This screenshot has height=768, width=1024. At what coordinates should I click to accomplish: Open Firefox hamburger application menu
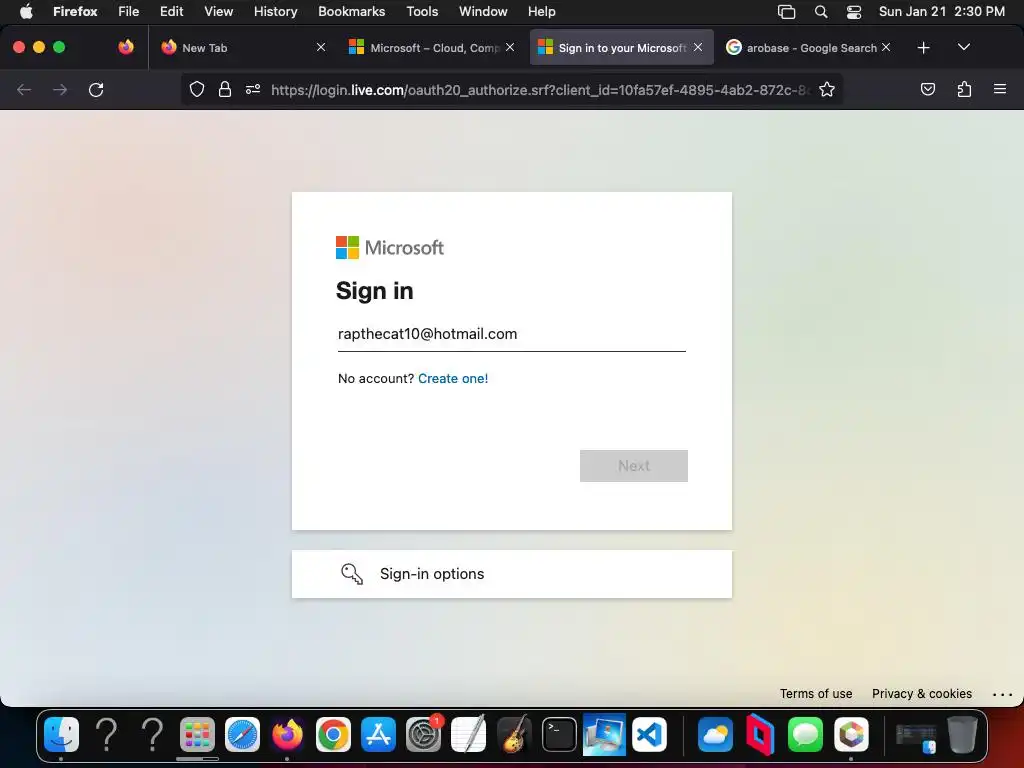click(x=1000, y=89)
